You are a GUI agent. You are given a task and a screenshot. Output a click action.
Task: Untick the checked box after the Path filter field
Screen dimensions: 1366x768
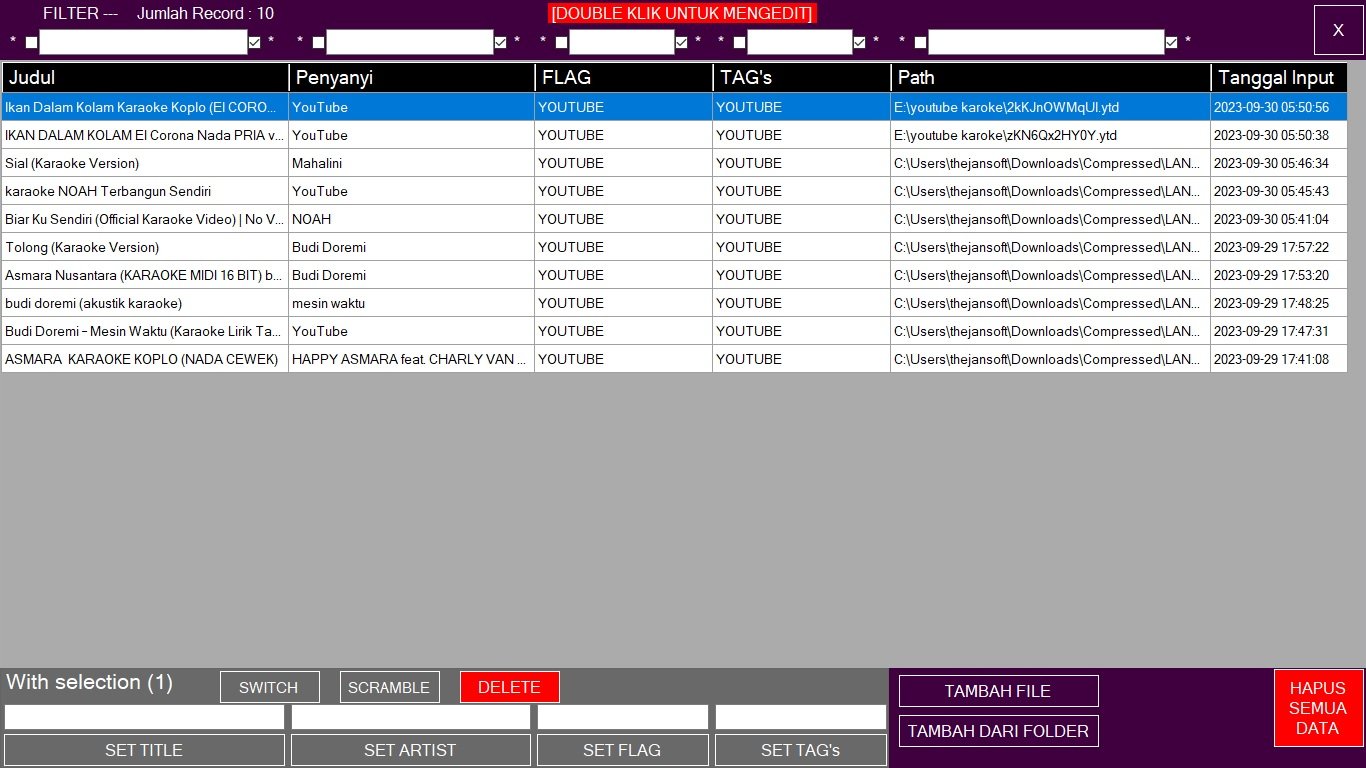[1171, 42]
